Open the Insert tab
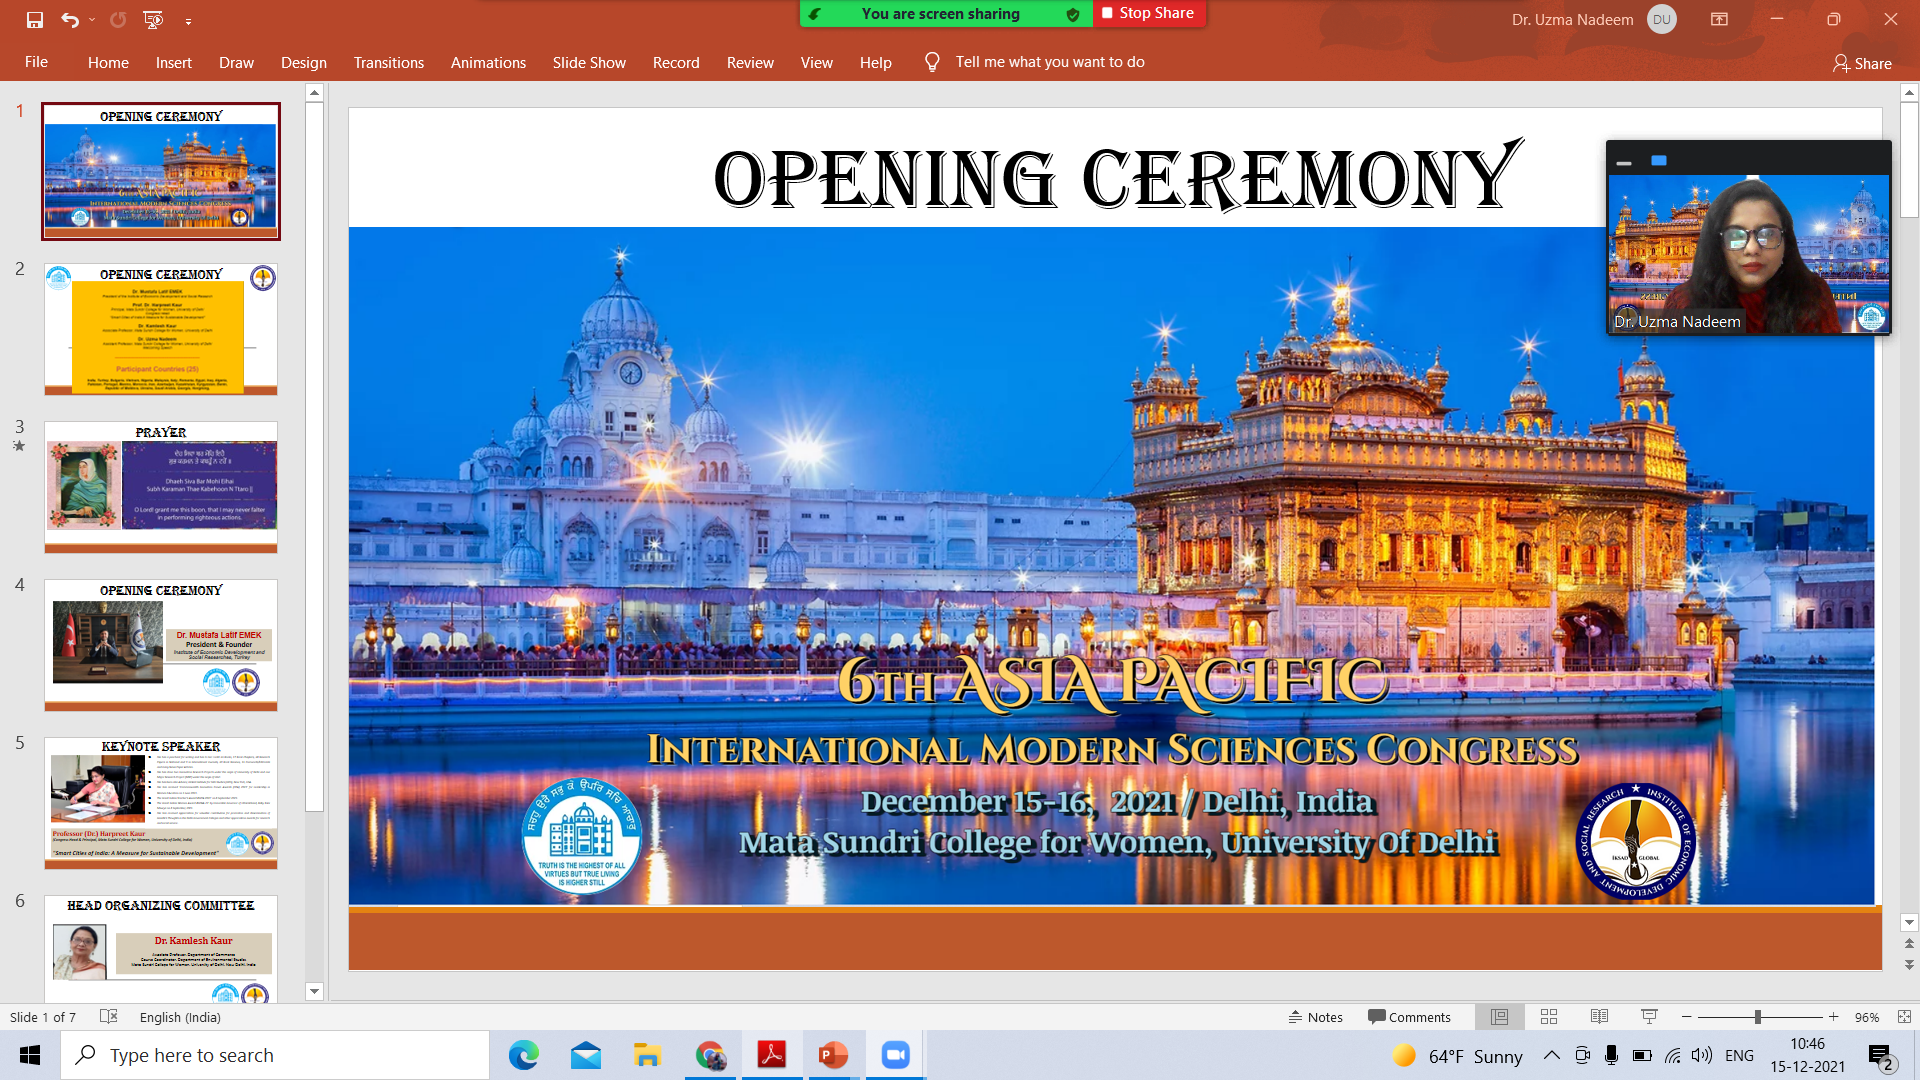This screenshot has width=1920, height=1080. tap(174, 62)
